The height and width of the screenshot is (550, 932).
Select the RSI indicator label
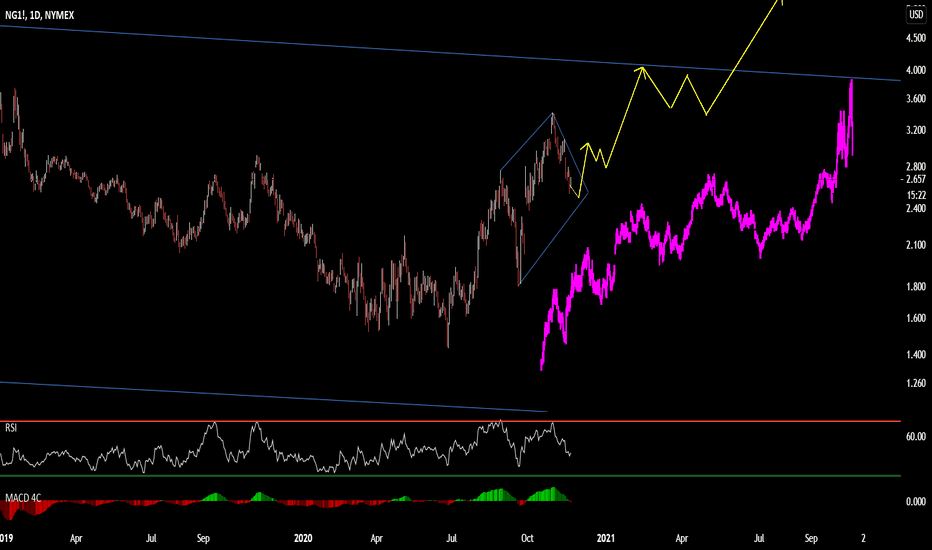[x=11, y=428]
